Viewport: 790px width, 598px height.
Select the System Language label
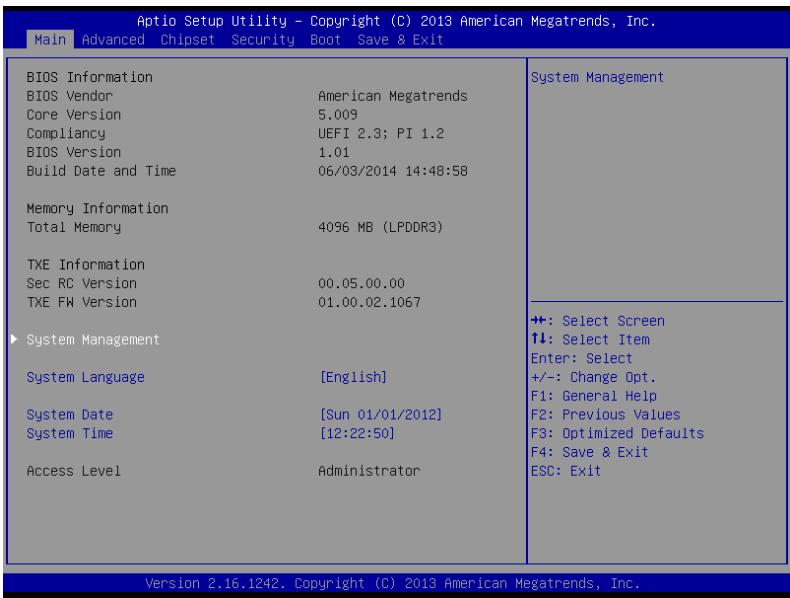86,377
